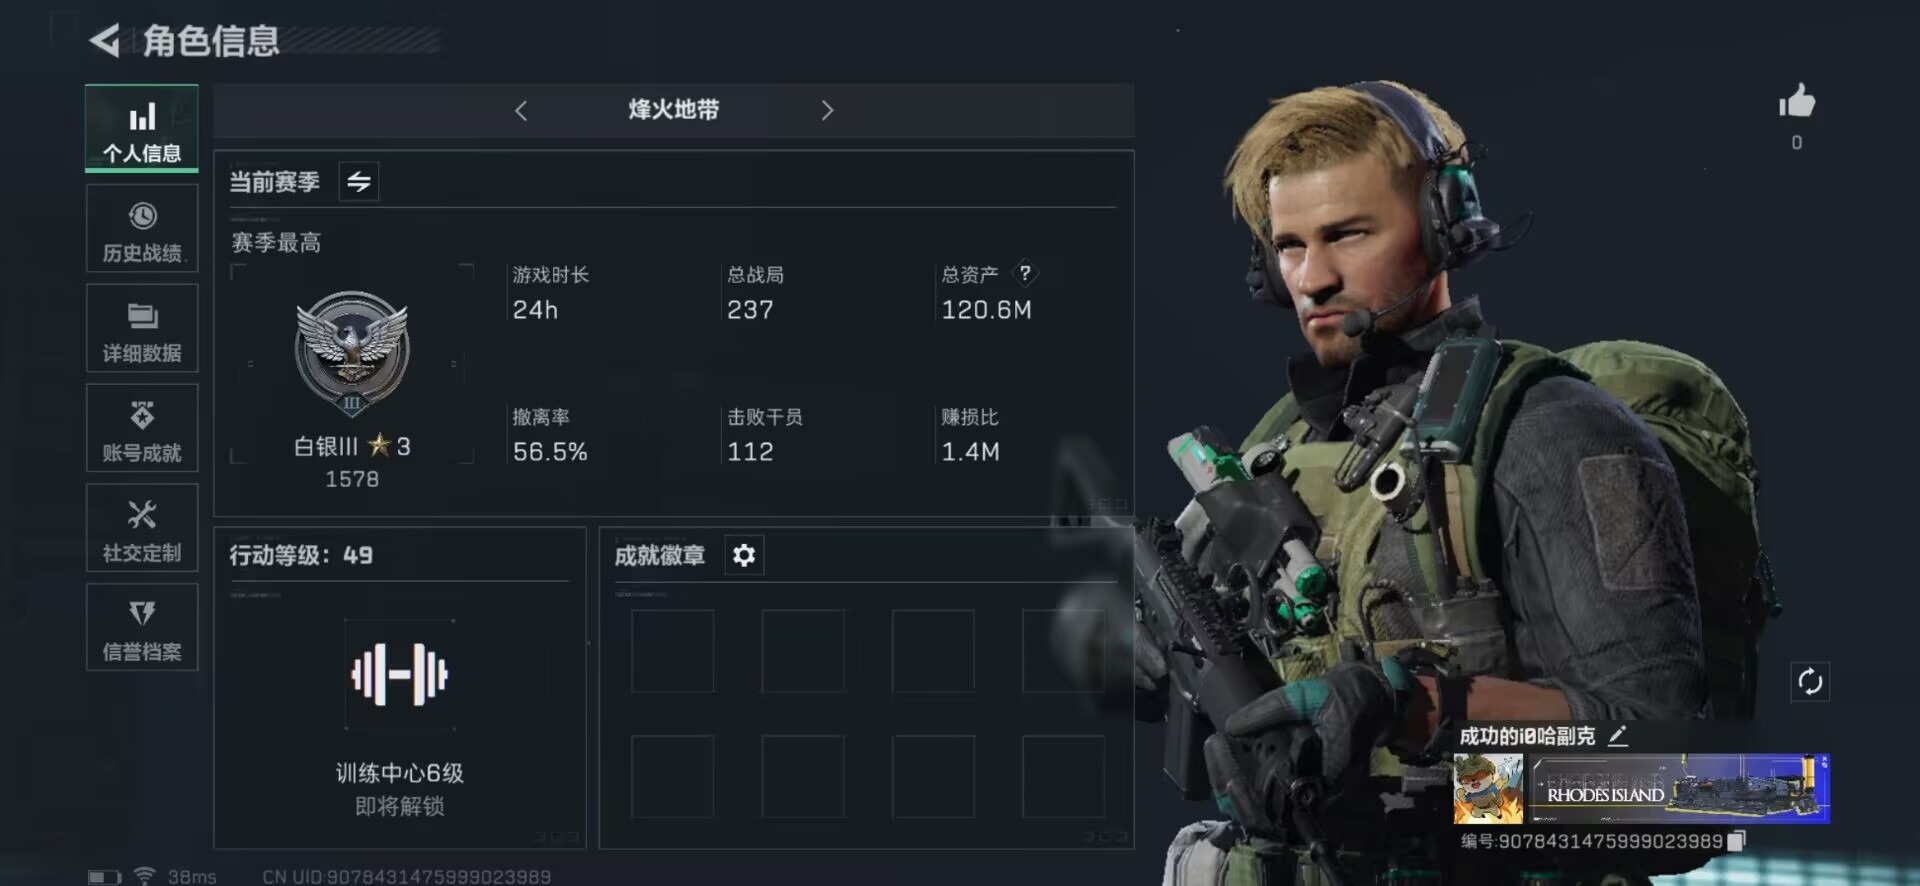Screen dimensions: 1920x886
Task: Open 社交定制 customization panel
Action: tap(142, 529)
